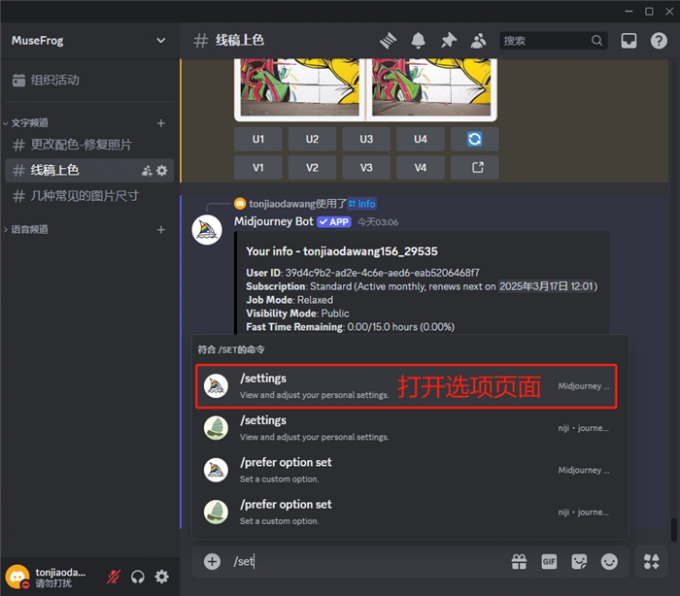The height and width of the screenshot is (596, 680).
Task: Click the Midjourney Bot avatar
Action: (207, 230)
